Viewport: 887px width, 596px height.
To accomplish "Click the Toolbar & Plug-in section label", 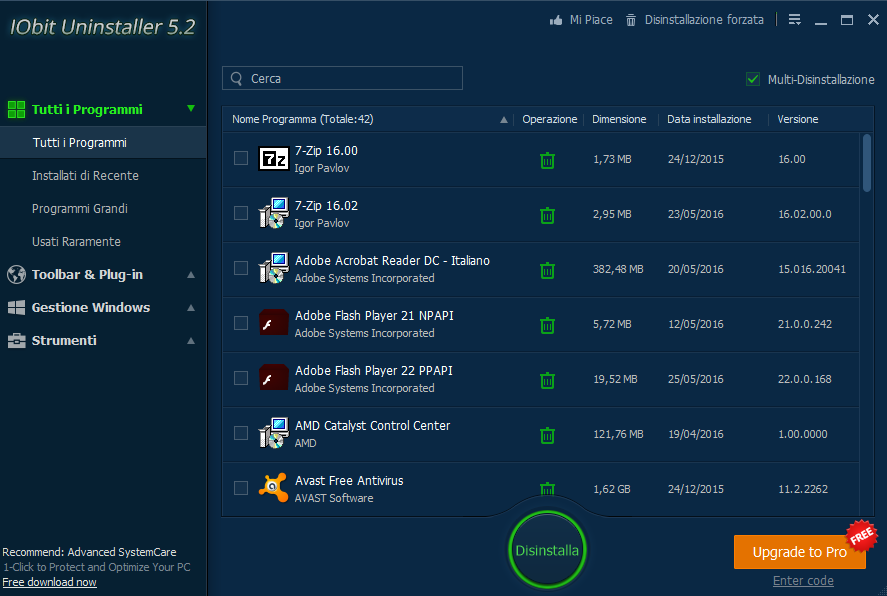I will tap(87, 274).
